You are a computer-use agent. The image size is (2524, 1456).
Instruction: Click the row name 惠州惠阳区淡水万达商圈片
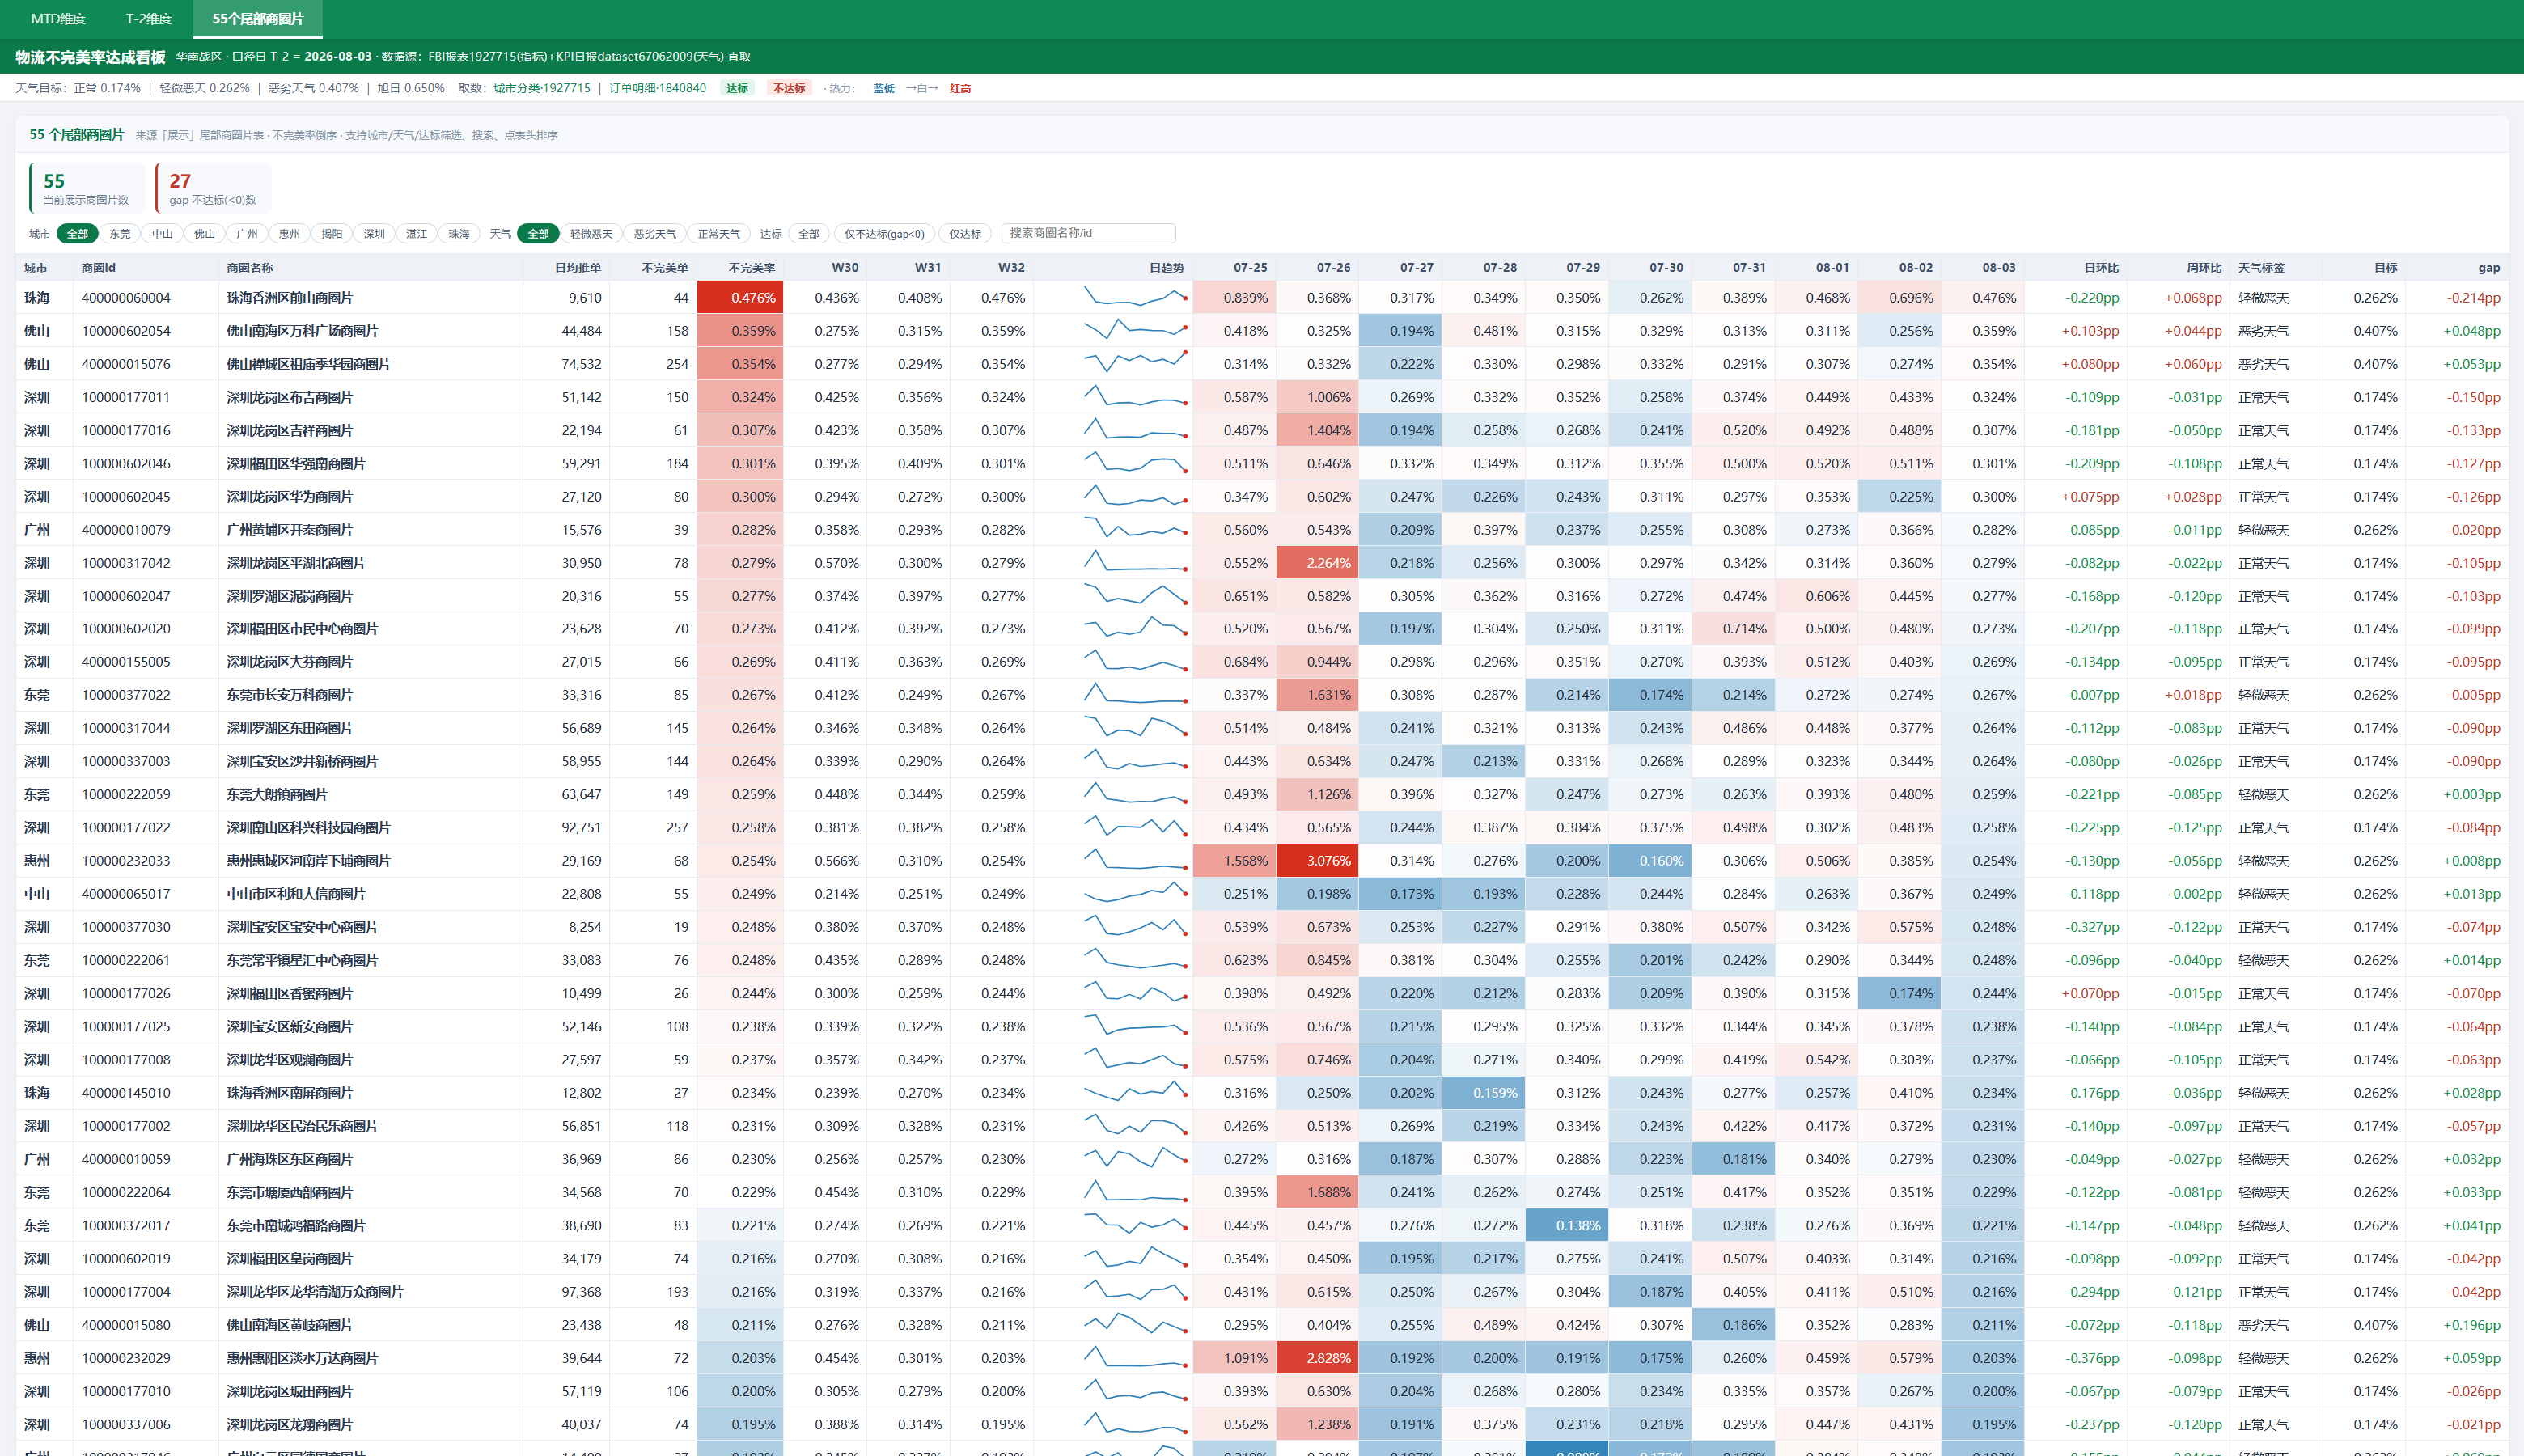coord(302,1358)
